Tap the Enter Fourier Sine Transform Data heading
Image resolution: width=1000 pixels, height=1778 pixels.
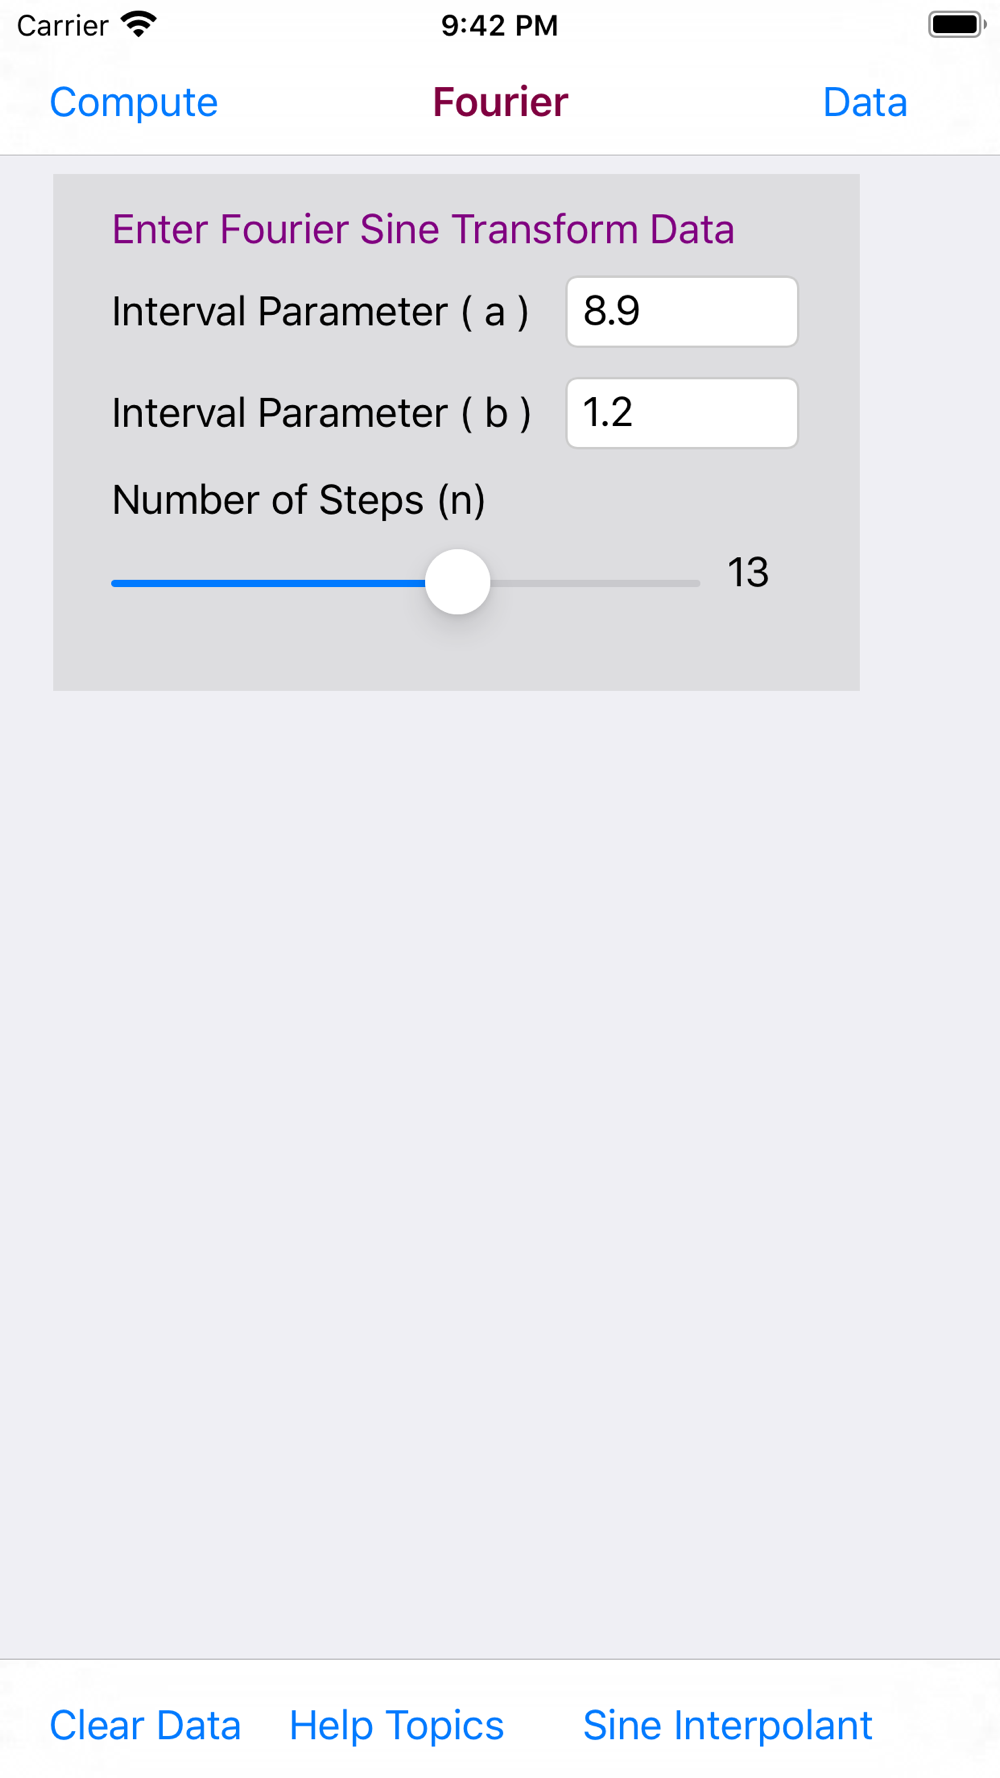(x=423, y=229)
